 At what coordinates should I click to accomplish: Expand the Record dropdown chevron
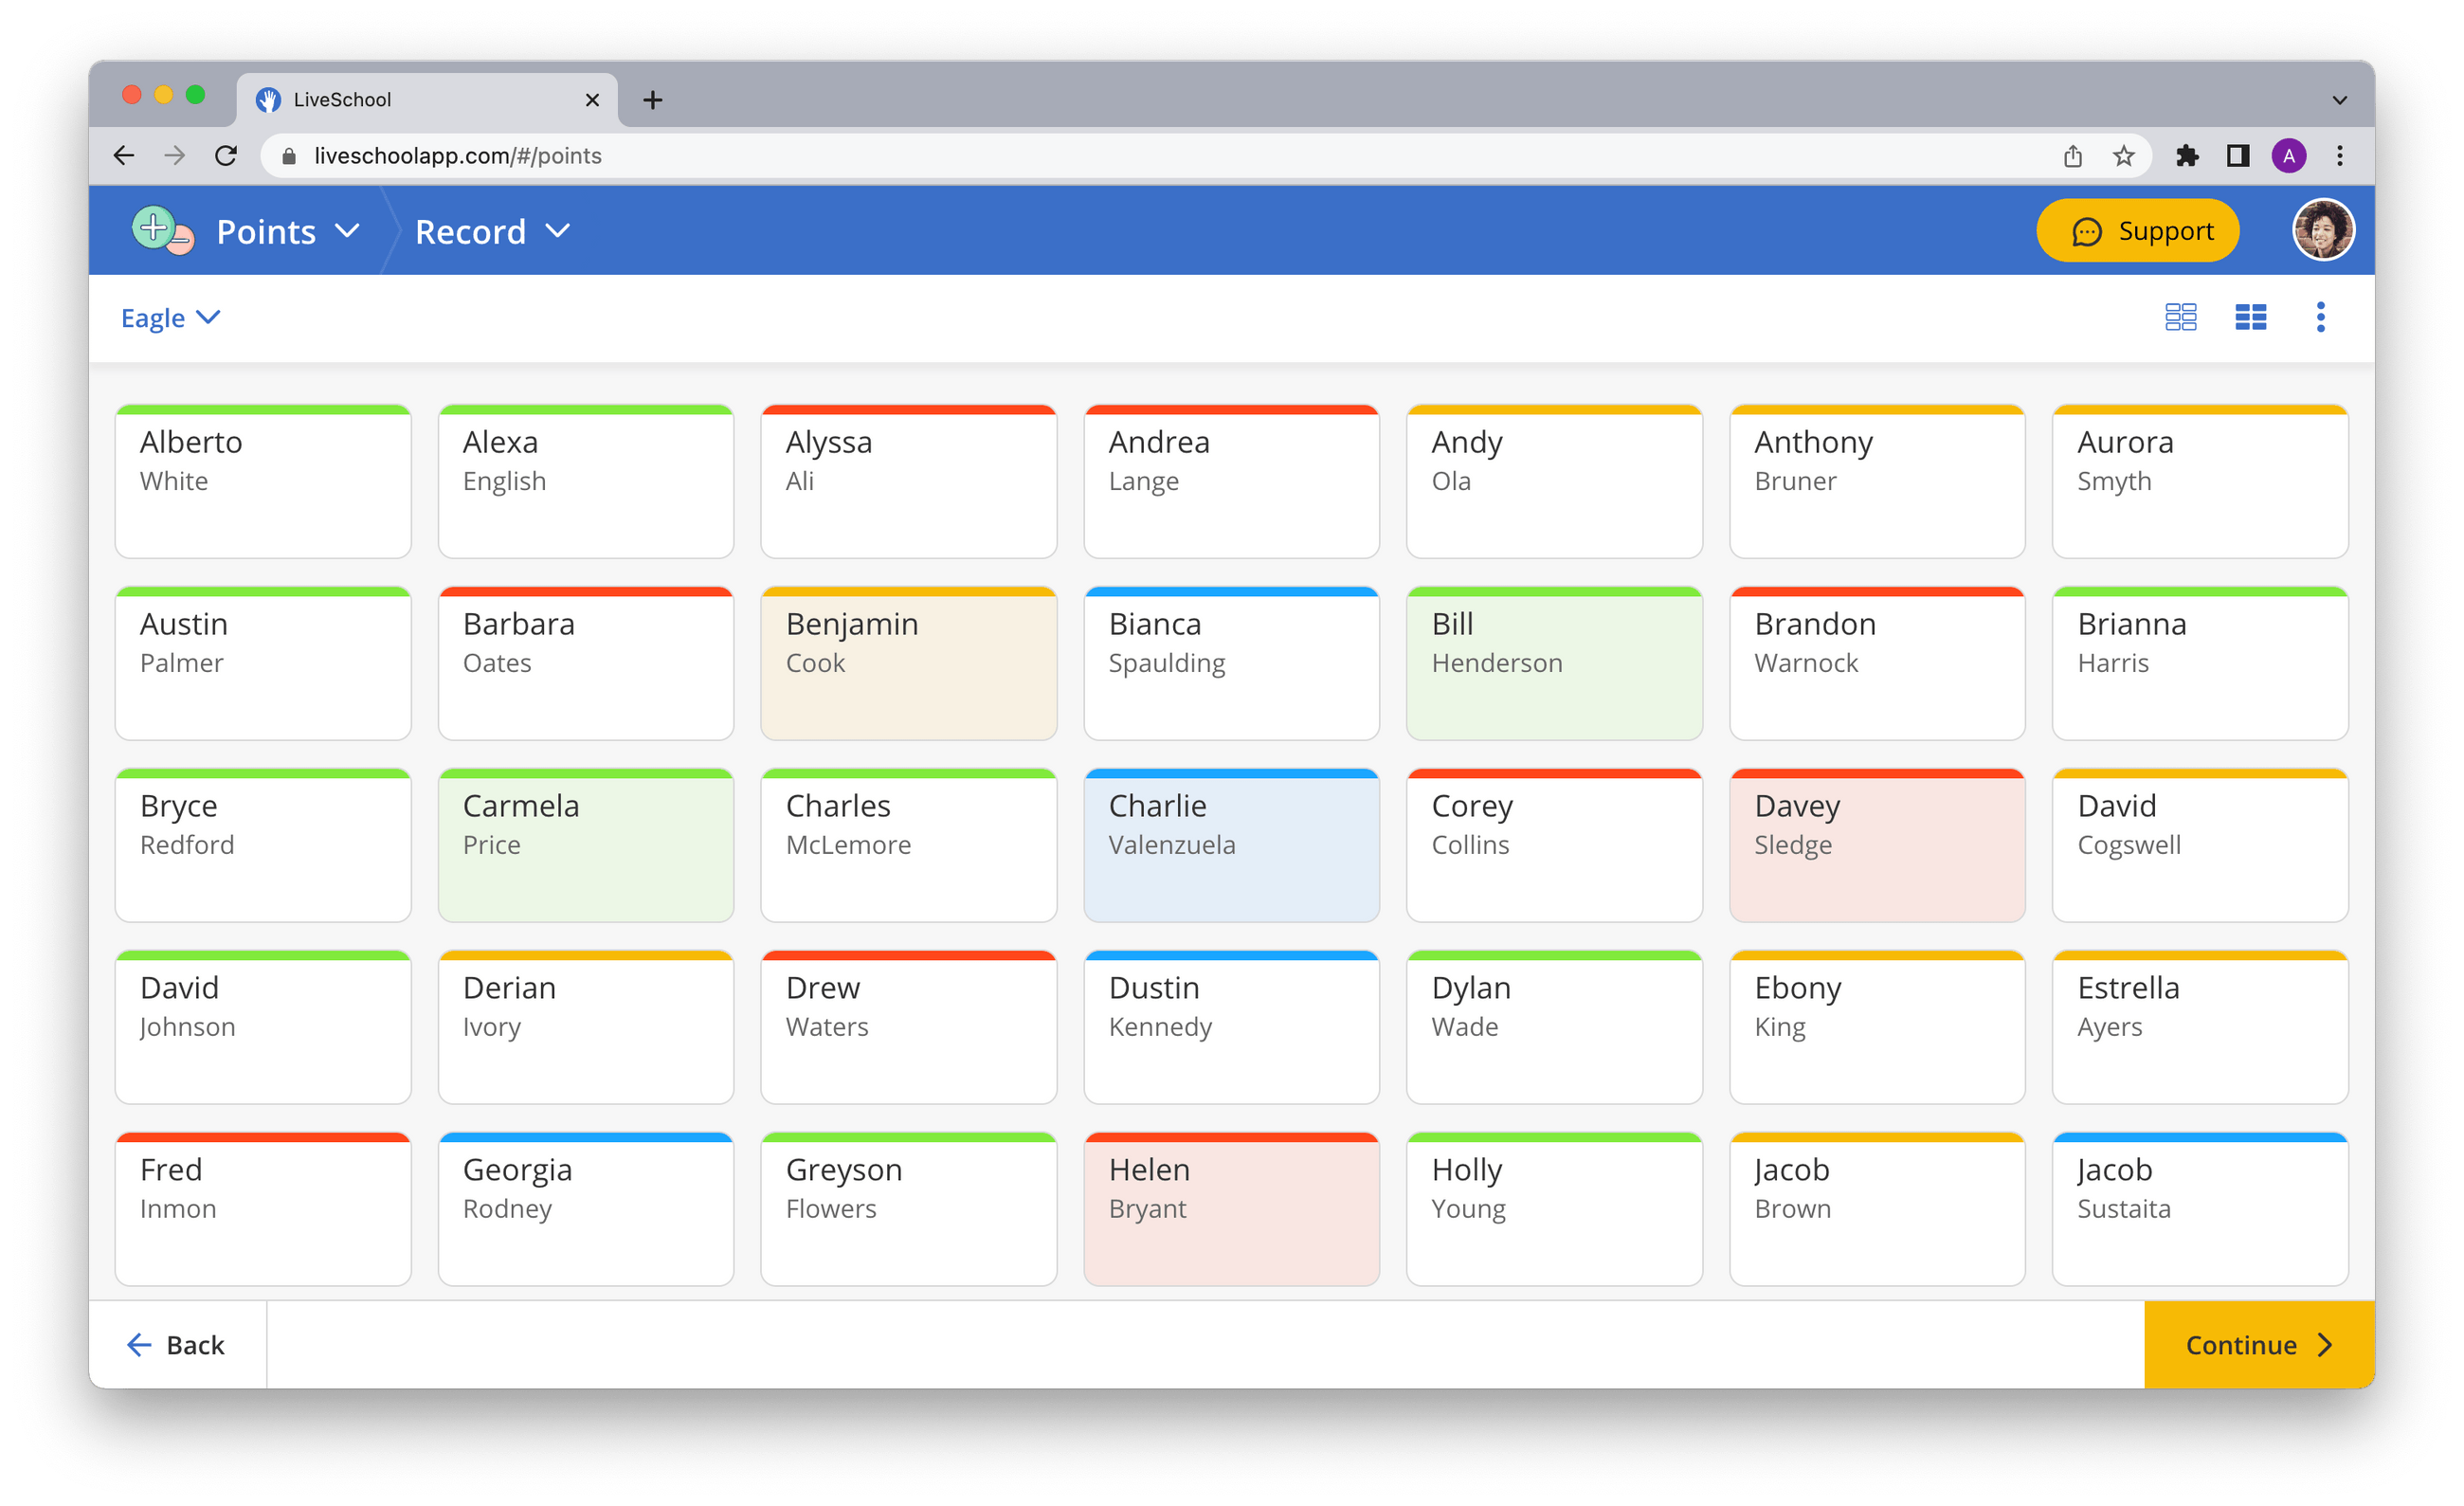click(x=558, y=232)
